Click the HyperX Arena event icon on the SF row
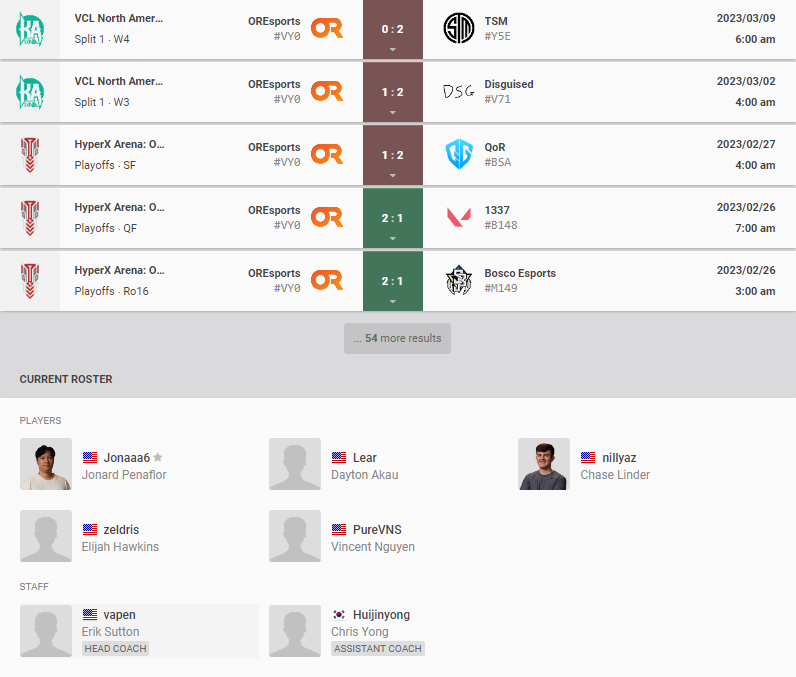Screen dimensions: 796x677 tap(30, 155)
